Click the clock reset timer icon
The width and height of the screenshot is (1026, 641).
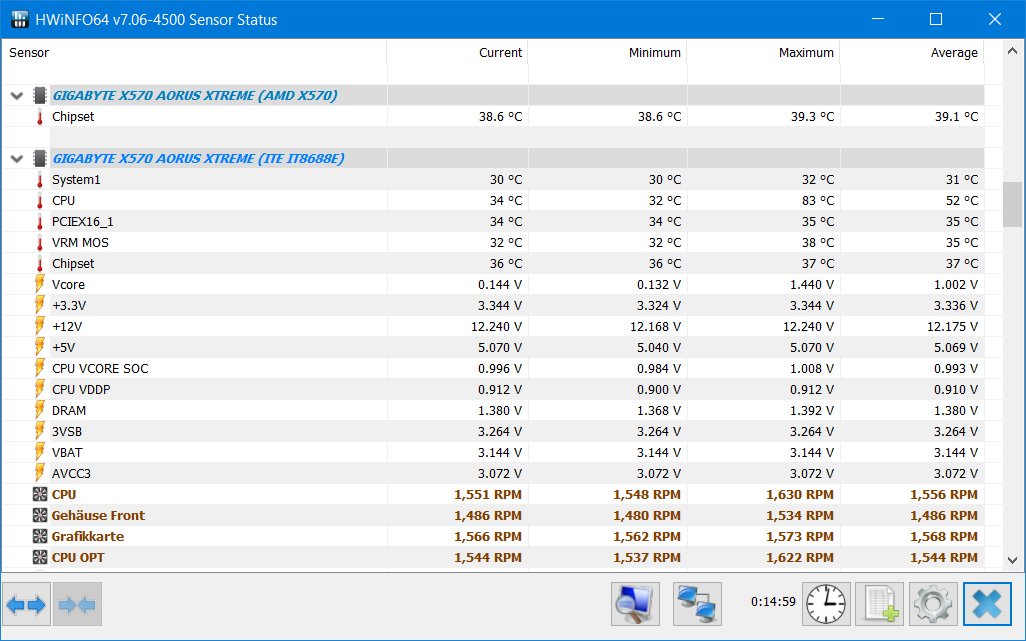[x=826, y=604]
